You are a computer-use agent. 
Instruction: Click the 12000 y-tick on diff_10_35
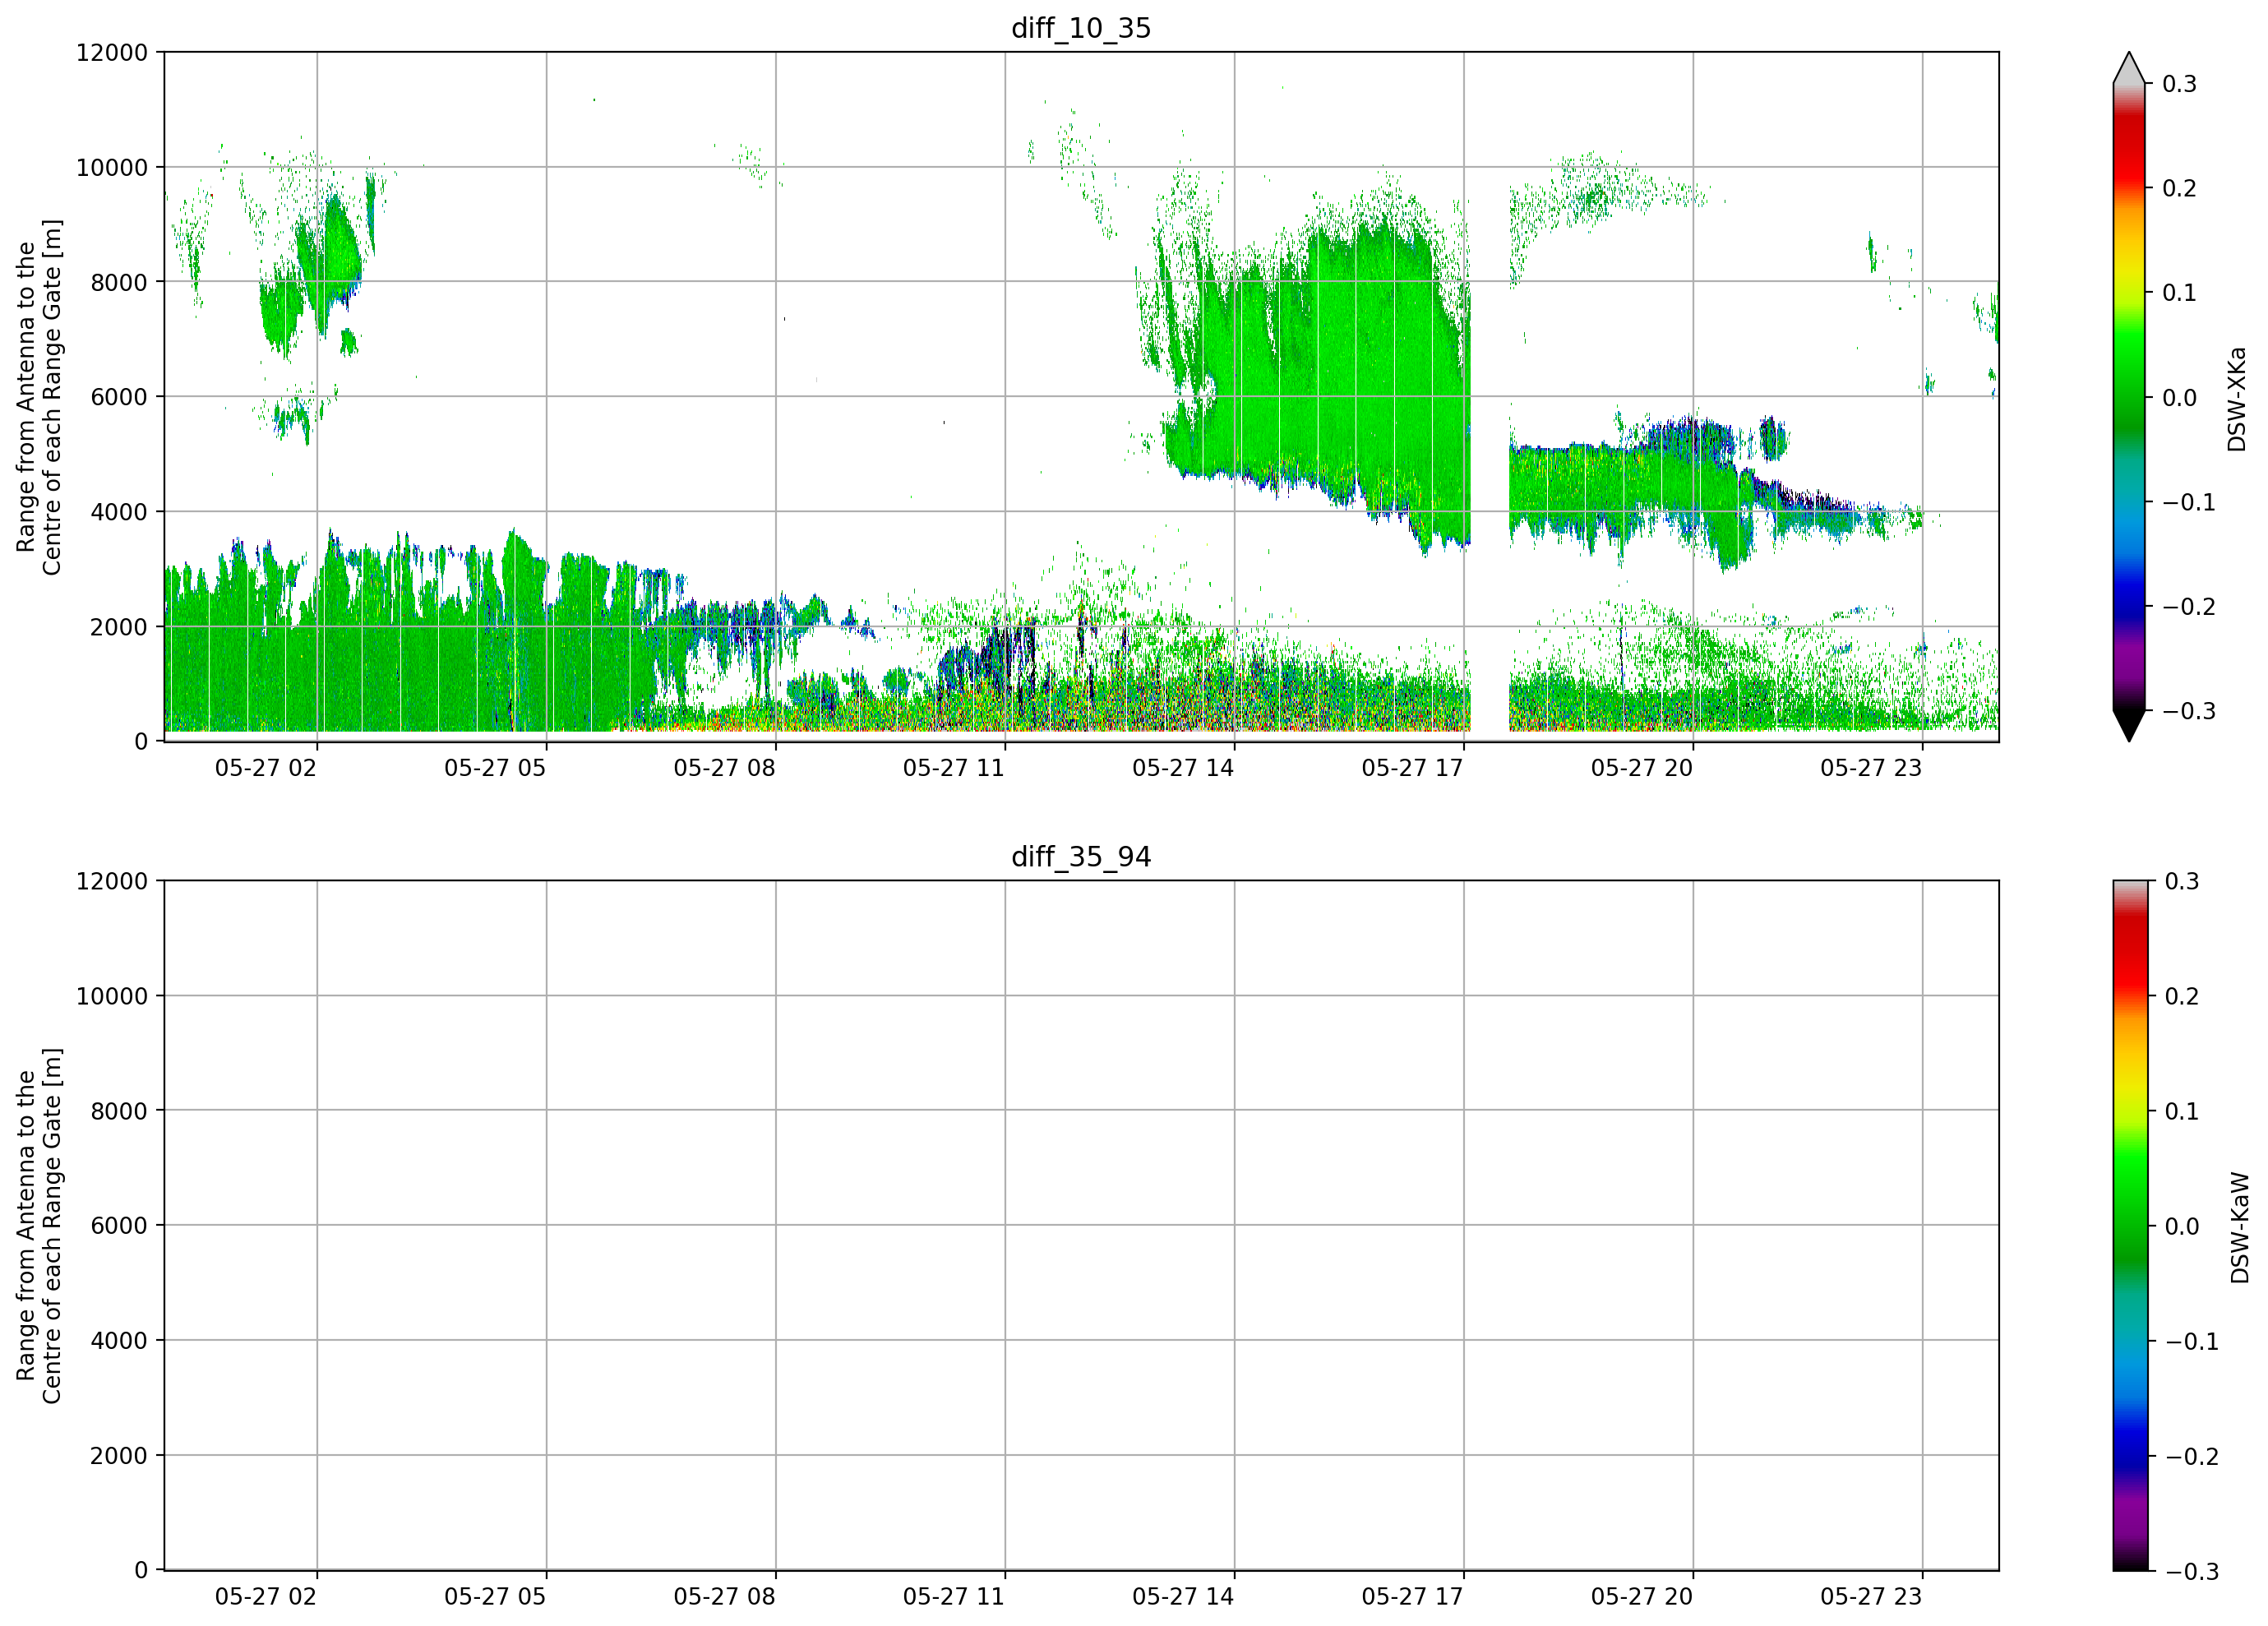[112, 53]
